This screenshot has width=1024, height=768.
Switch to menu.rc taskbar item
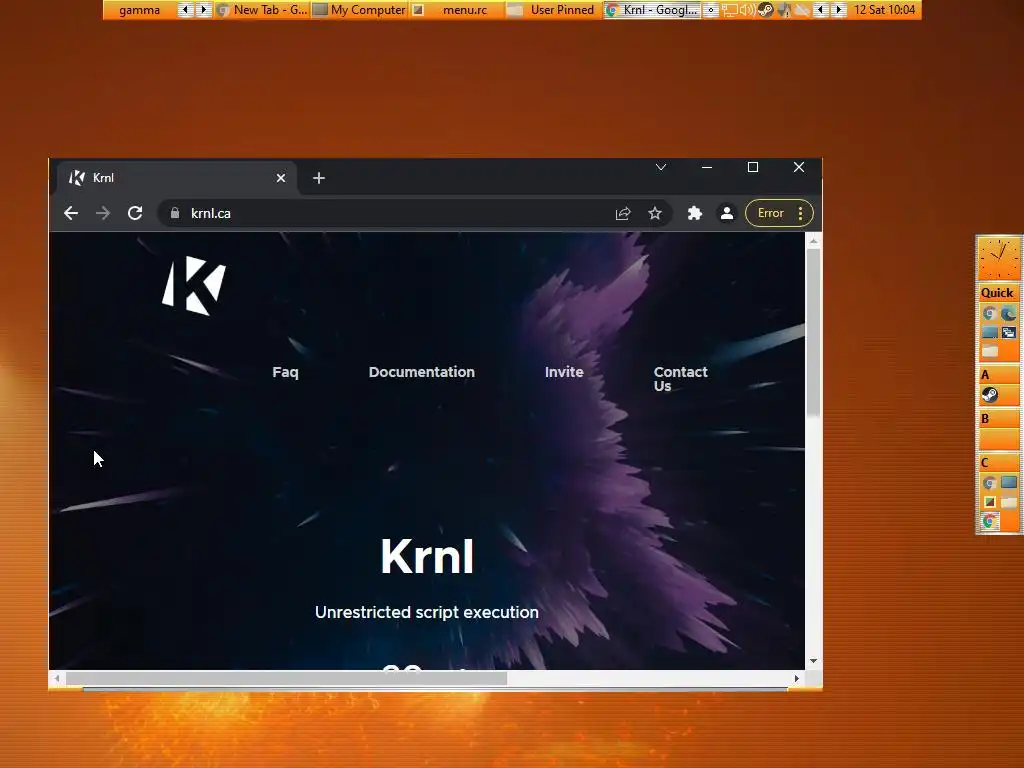[457, 10]
